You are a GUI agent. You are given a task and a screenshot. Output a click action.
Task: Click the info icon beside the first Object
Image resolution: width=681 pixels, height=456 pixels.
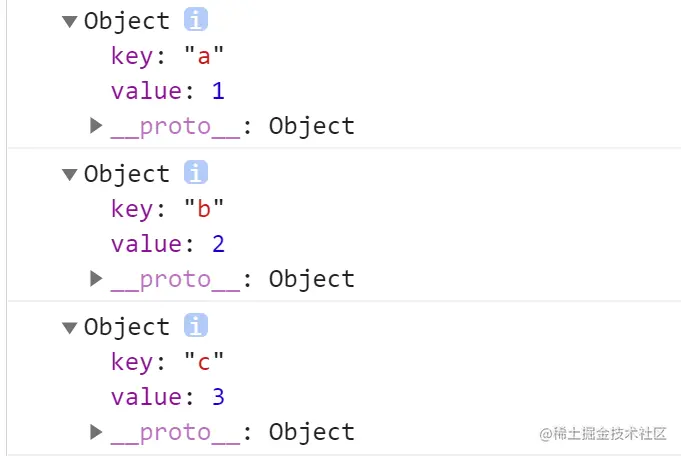tap(196, 20)
